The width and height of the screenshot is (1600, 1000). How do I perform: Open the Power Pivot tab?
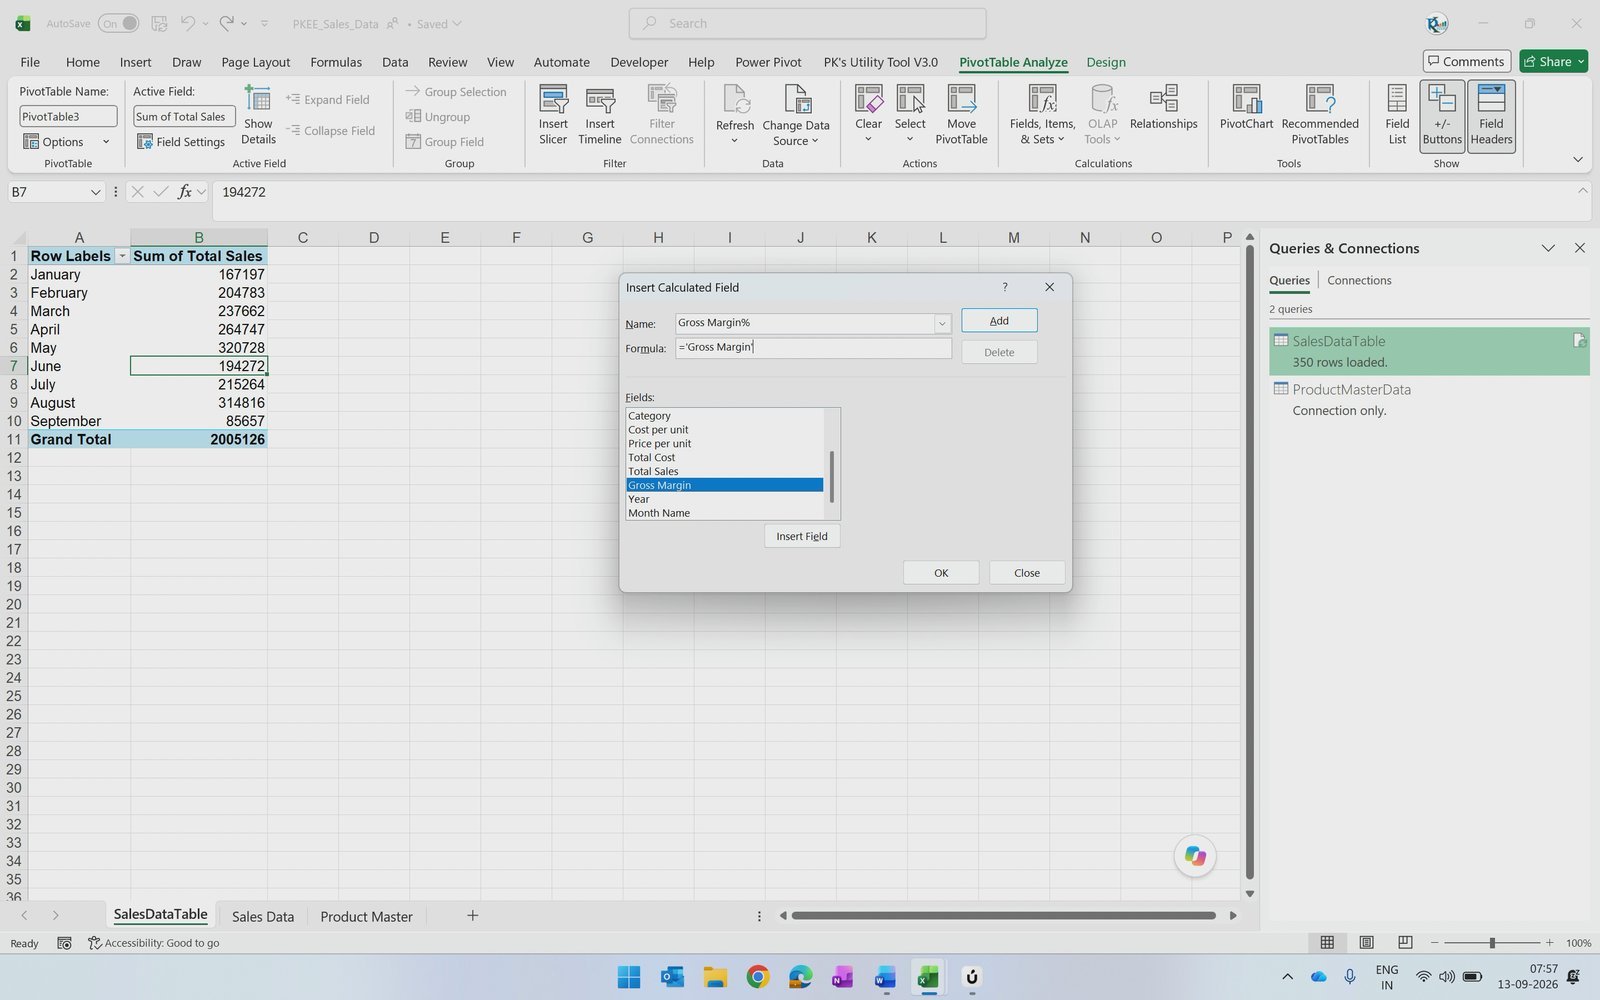[768, 62]
